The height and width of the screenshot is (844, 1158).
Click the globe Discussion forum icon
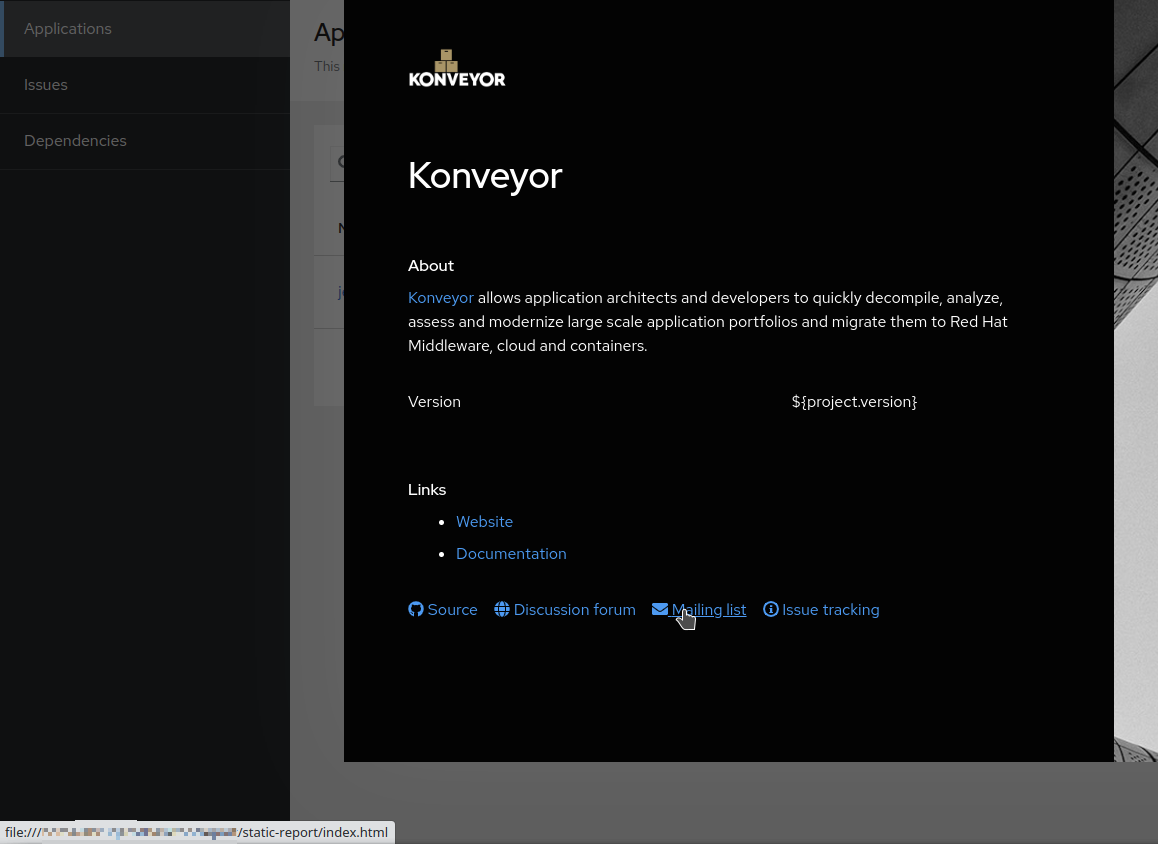tap(501, 609)
